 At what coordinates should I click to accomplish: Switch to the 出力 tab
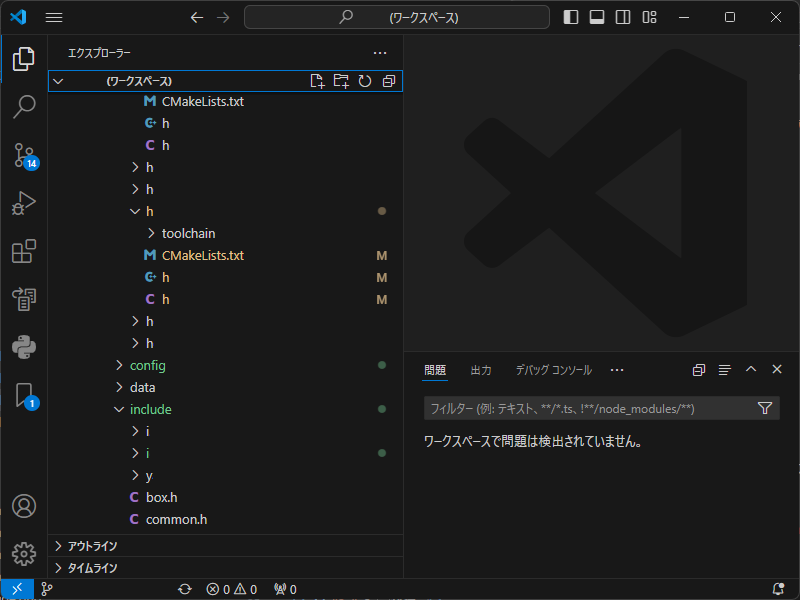pos(481,370)
